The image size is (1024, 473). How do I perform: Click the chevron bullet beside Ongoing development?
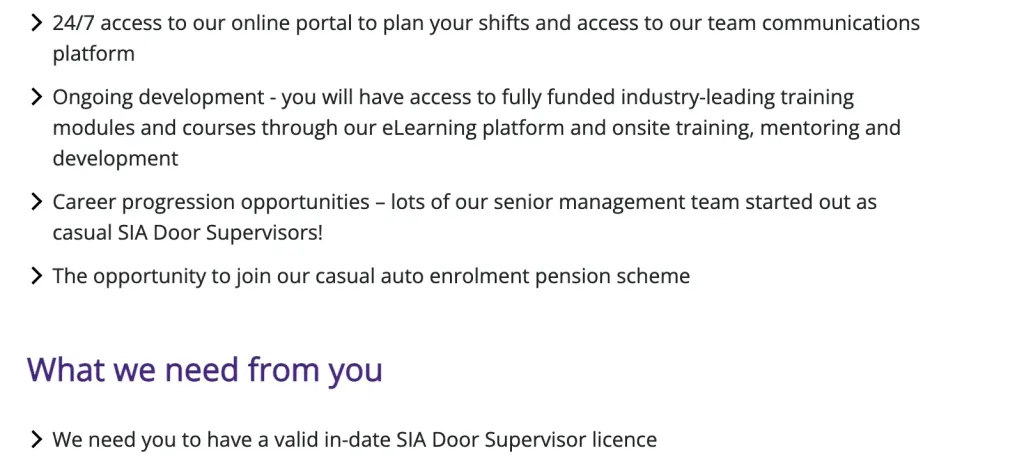pos(37,97)
